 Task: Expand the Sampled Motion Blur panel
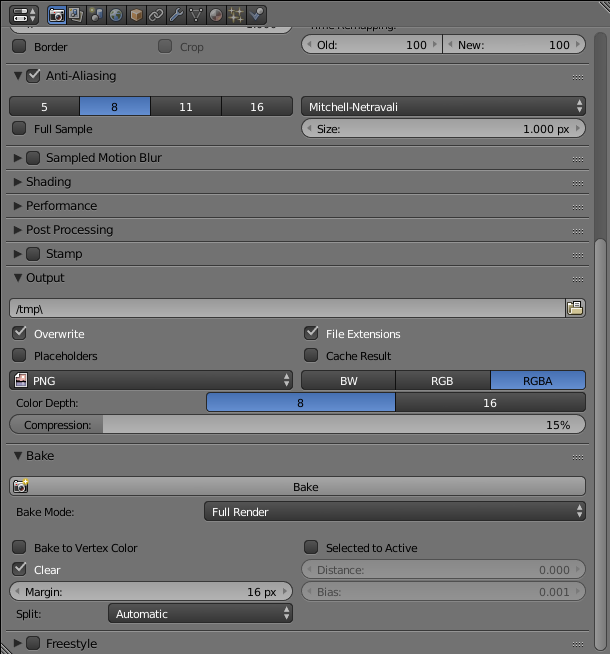[x=18, y=158]
